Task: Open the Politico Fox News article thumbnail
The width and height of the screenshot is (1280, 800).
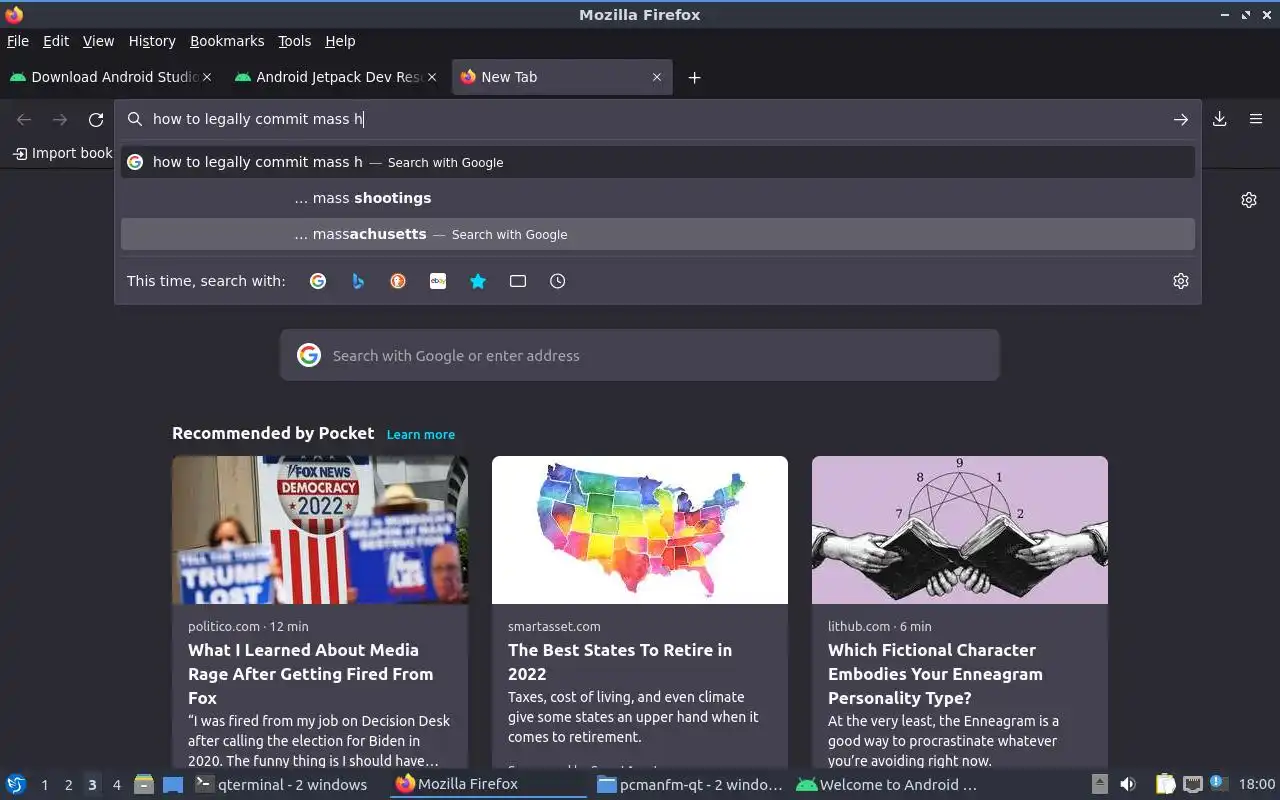Action: 320,530
